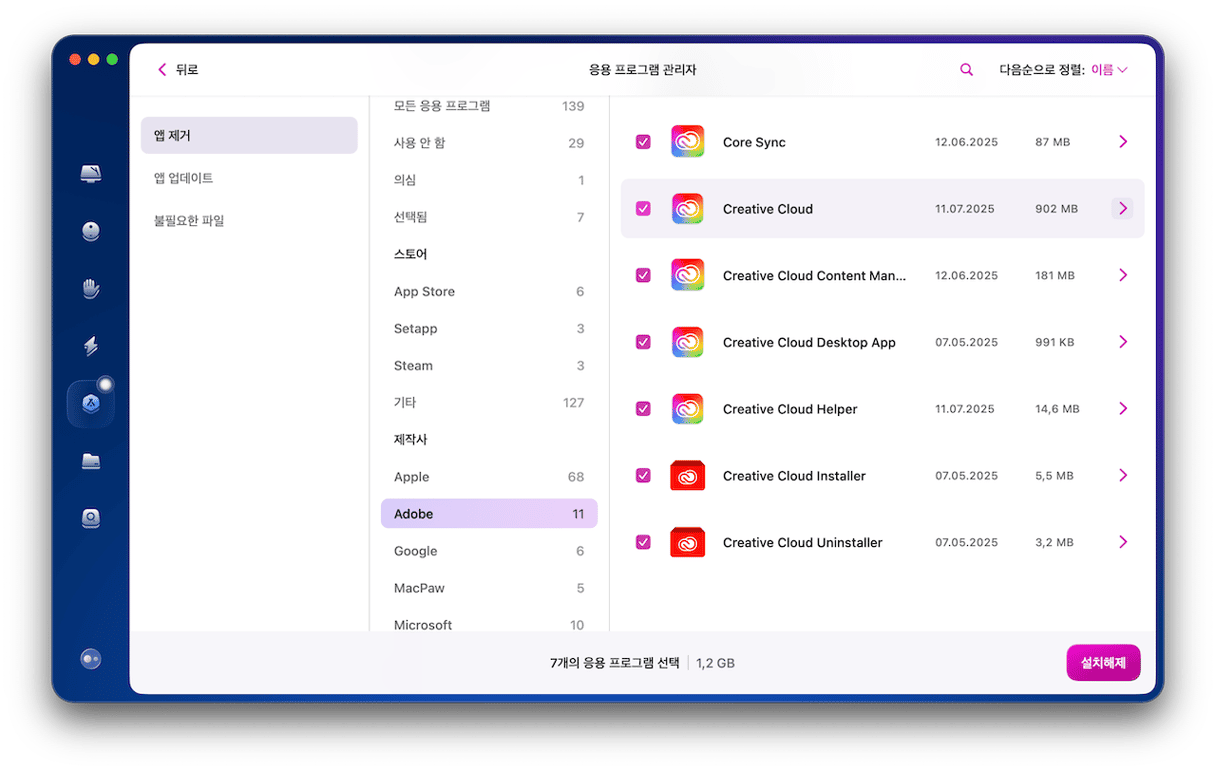
Task: Expand Creative Cloud Installer details arrow
Action: pyautogui.click(x=1123, y=476)
